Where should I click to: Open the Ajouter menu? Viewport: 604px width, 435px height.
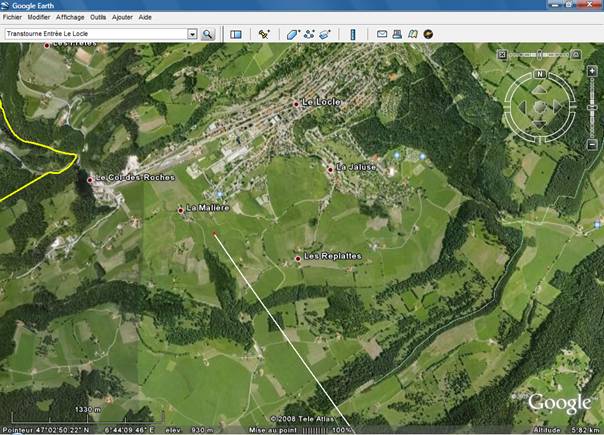coord(123,17)
